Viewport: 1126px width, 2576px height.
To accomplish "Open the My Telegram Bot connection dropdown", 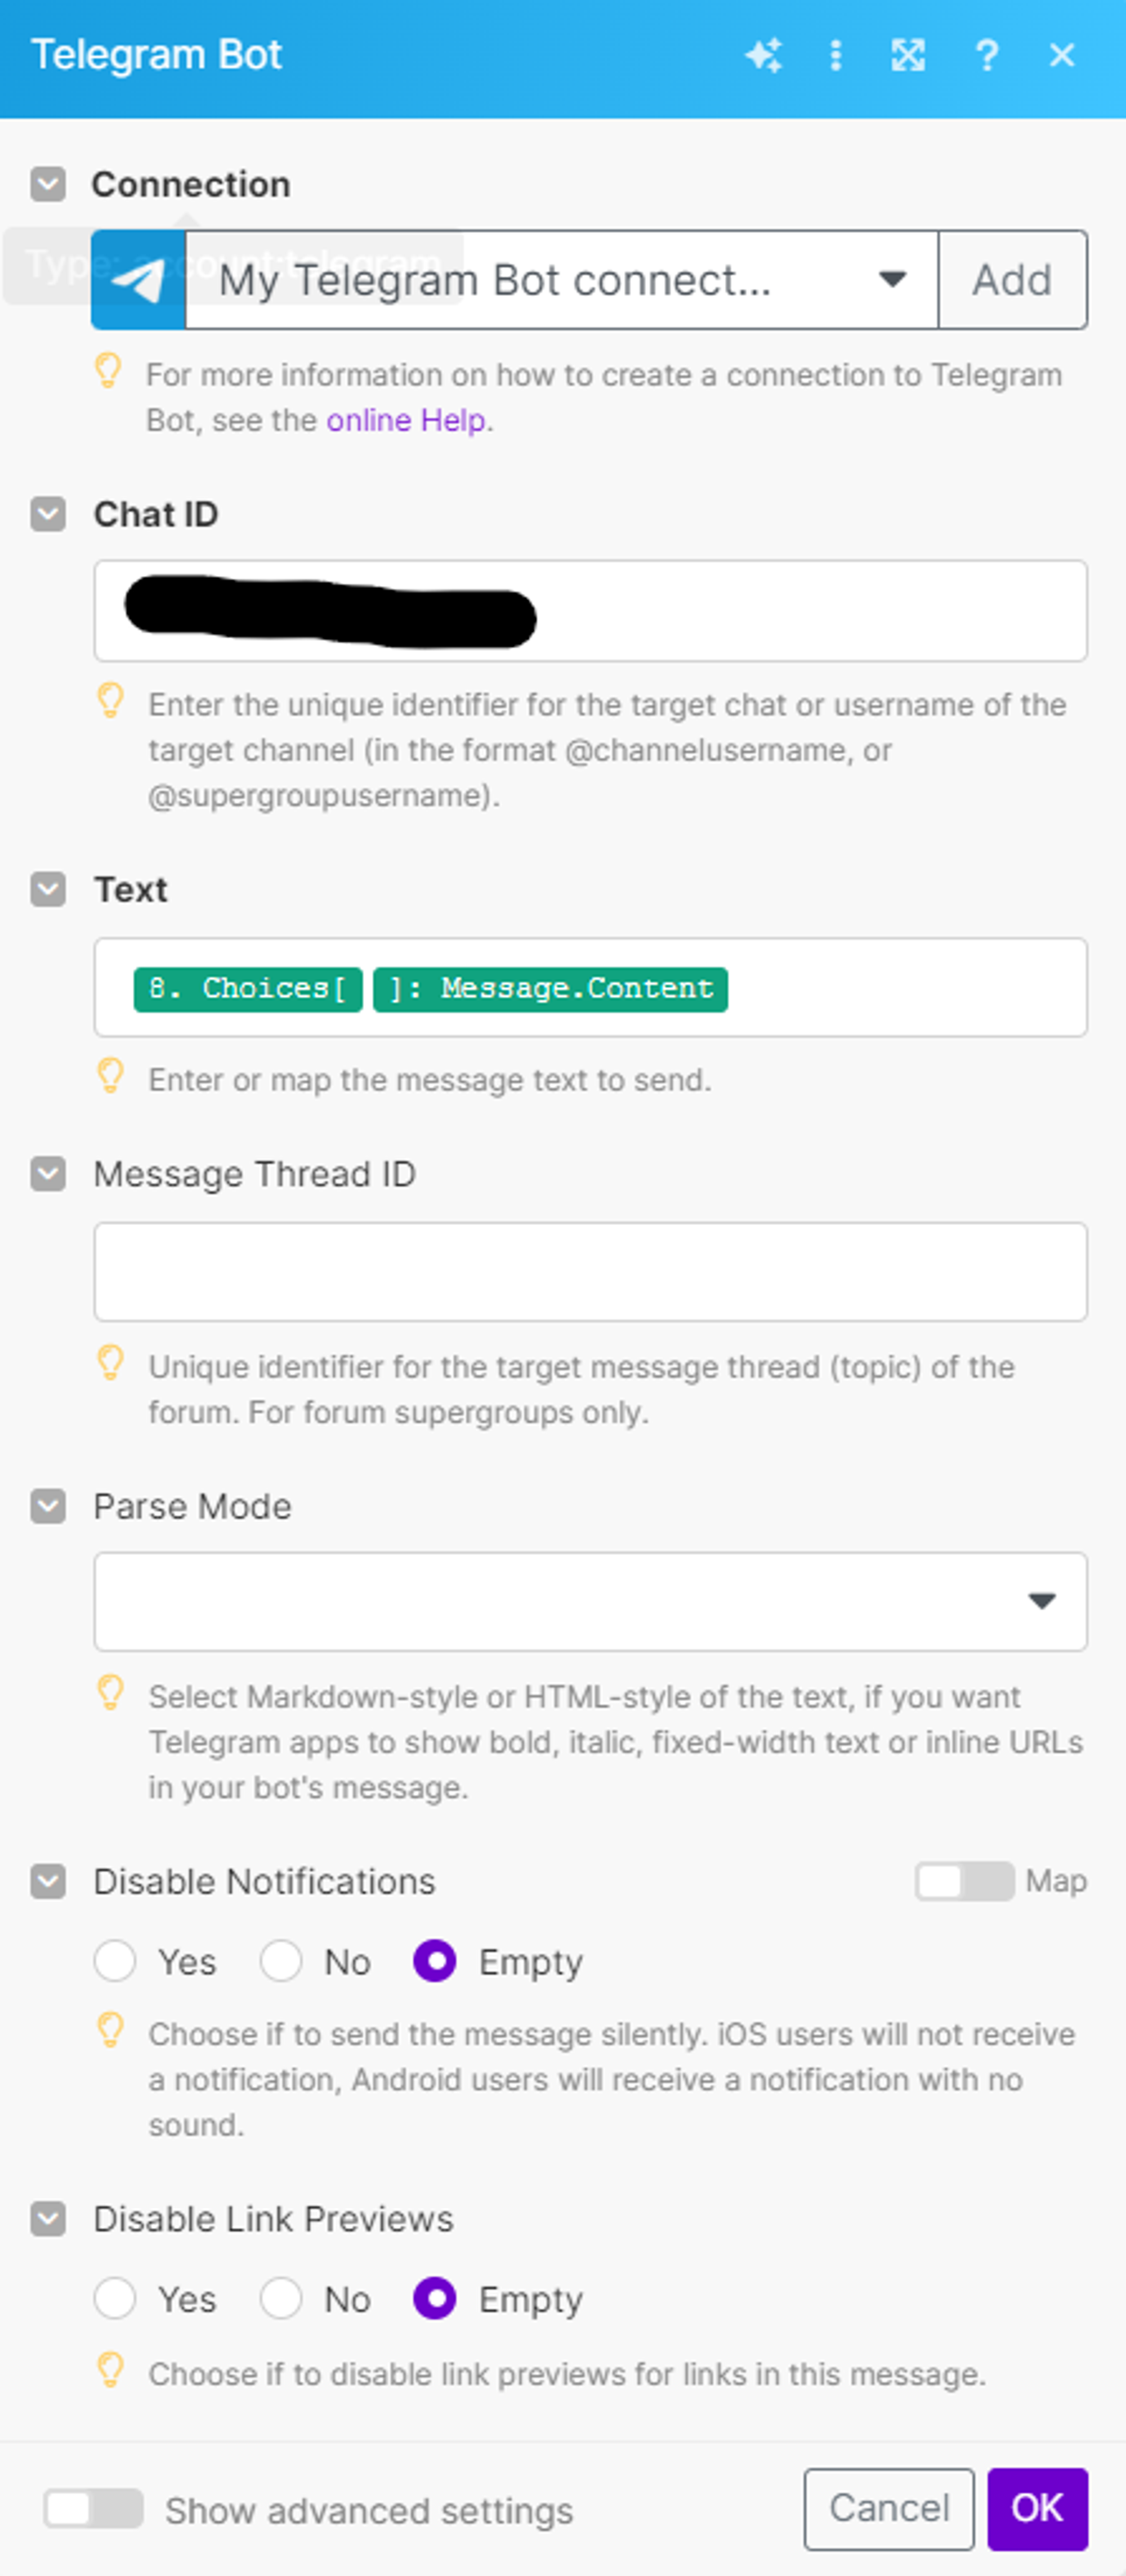I will click(x=562, y=280).
